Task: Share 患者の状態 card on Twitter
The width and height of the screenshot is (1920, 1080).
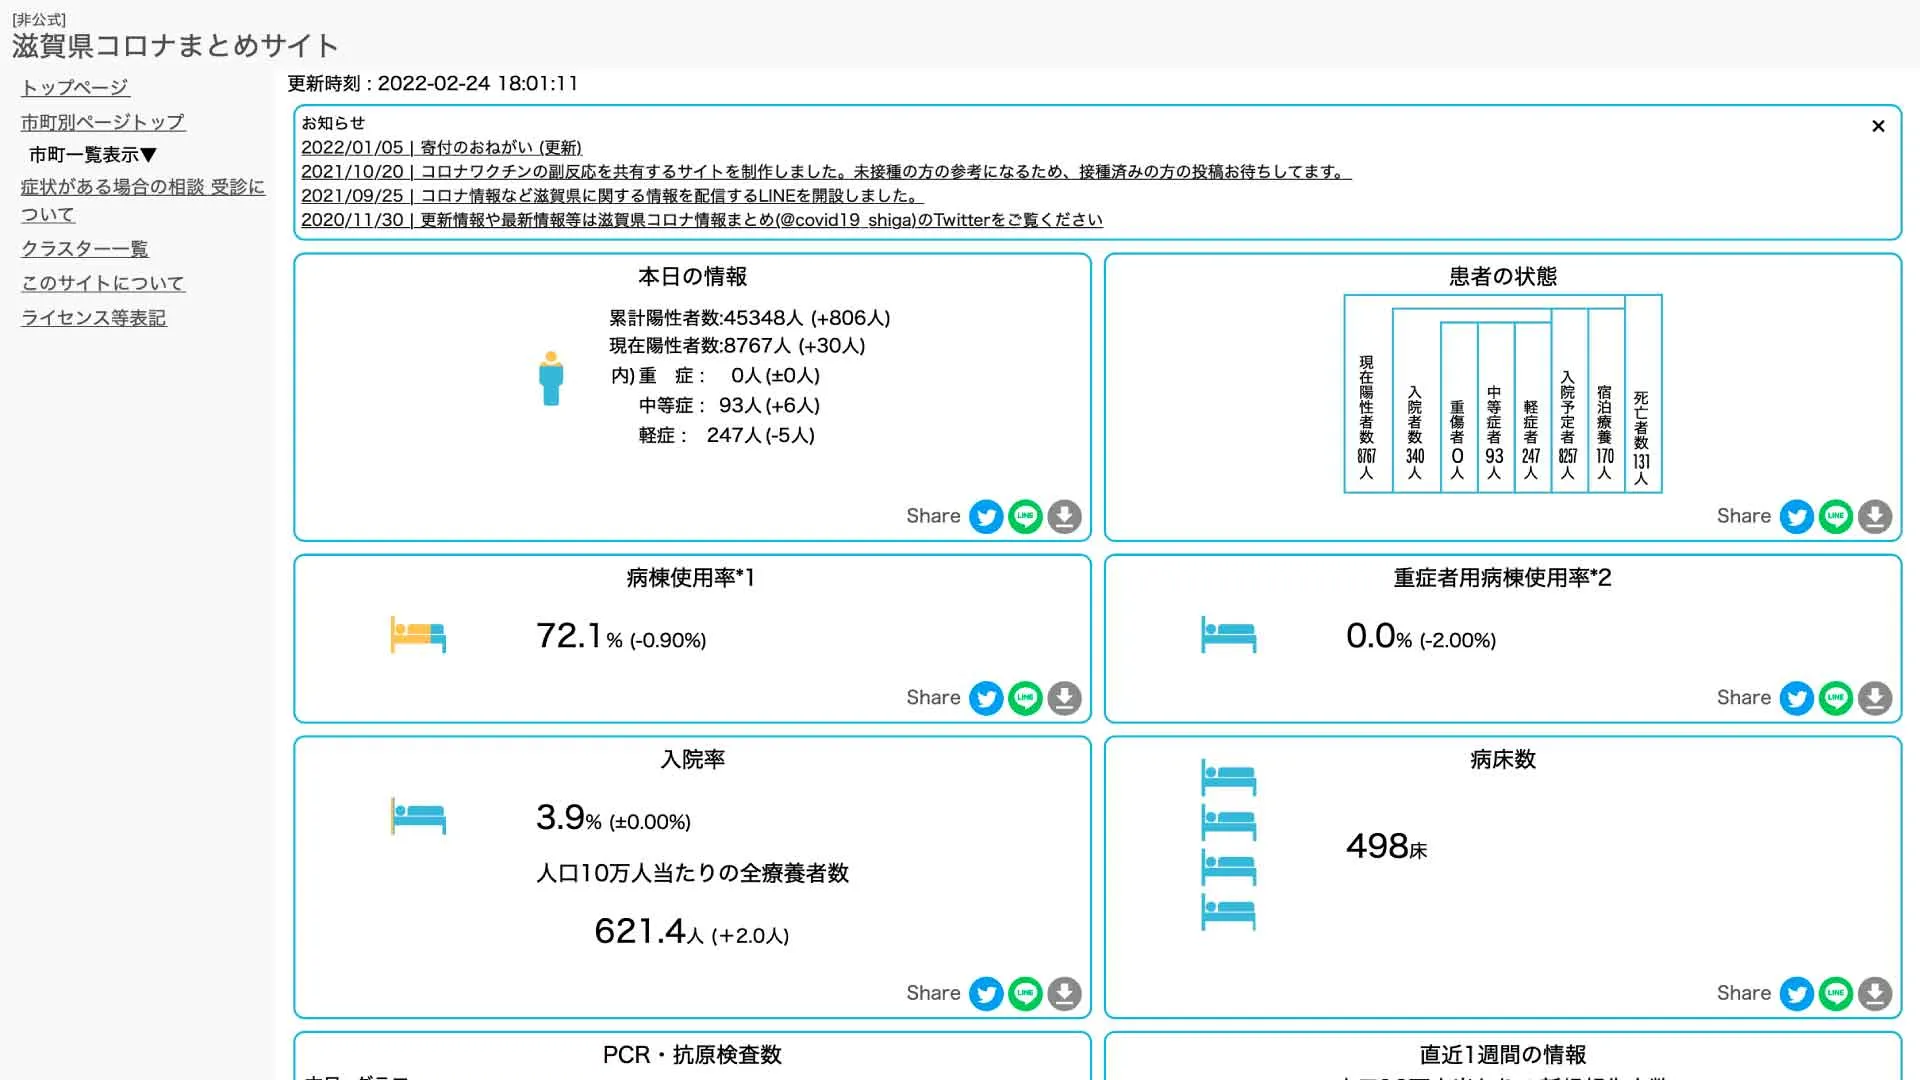Action: click(1796, 517)
